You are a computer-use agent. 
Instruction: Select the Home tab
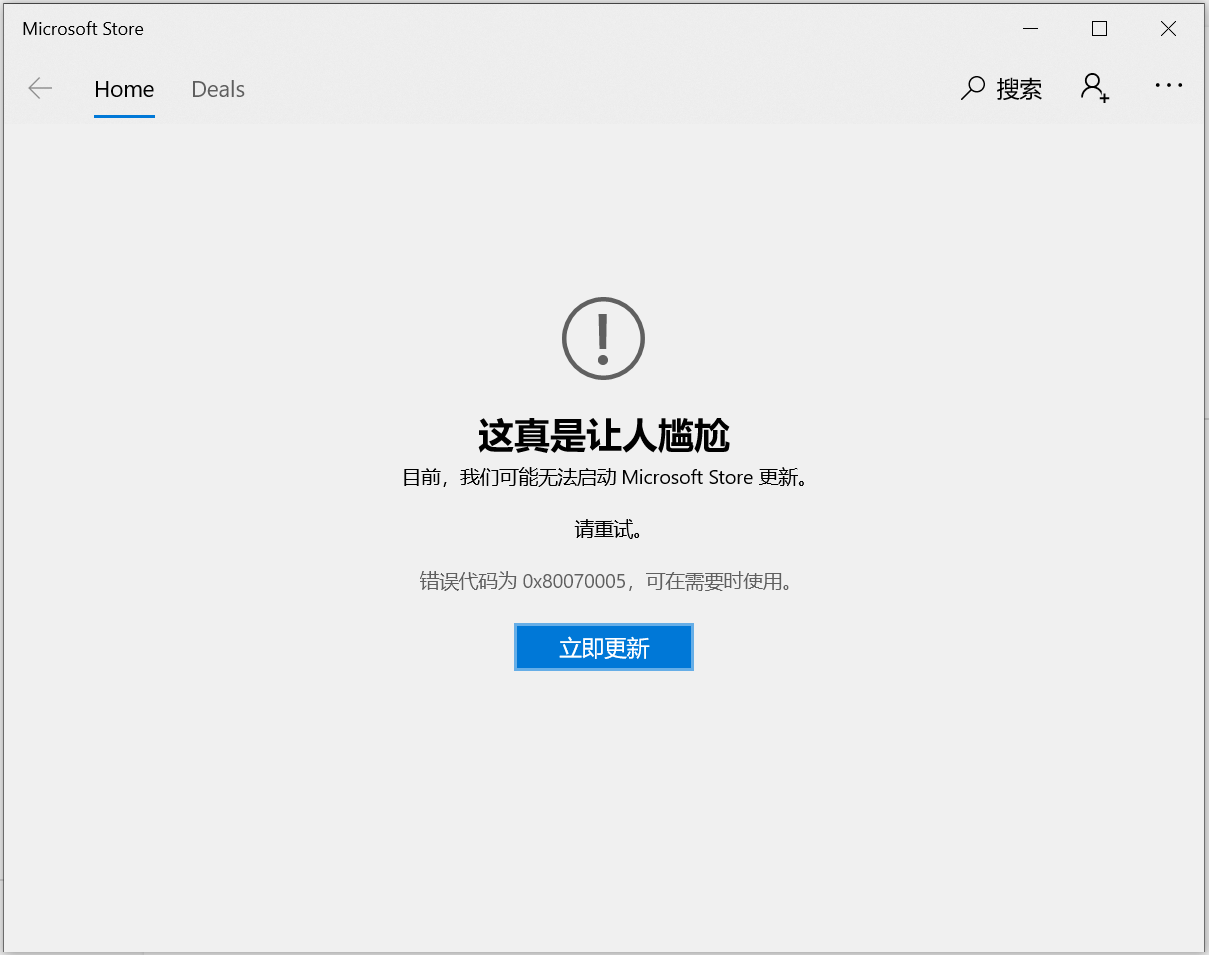[124, 89]
